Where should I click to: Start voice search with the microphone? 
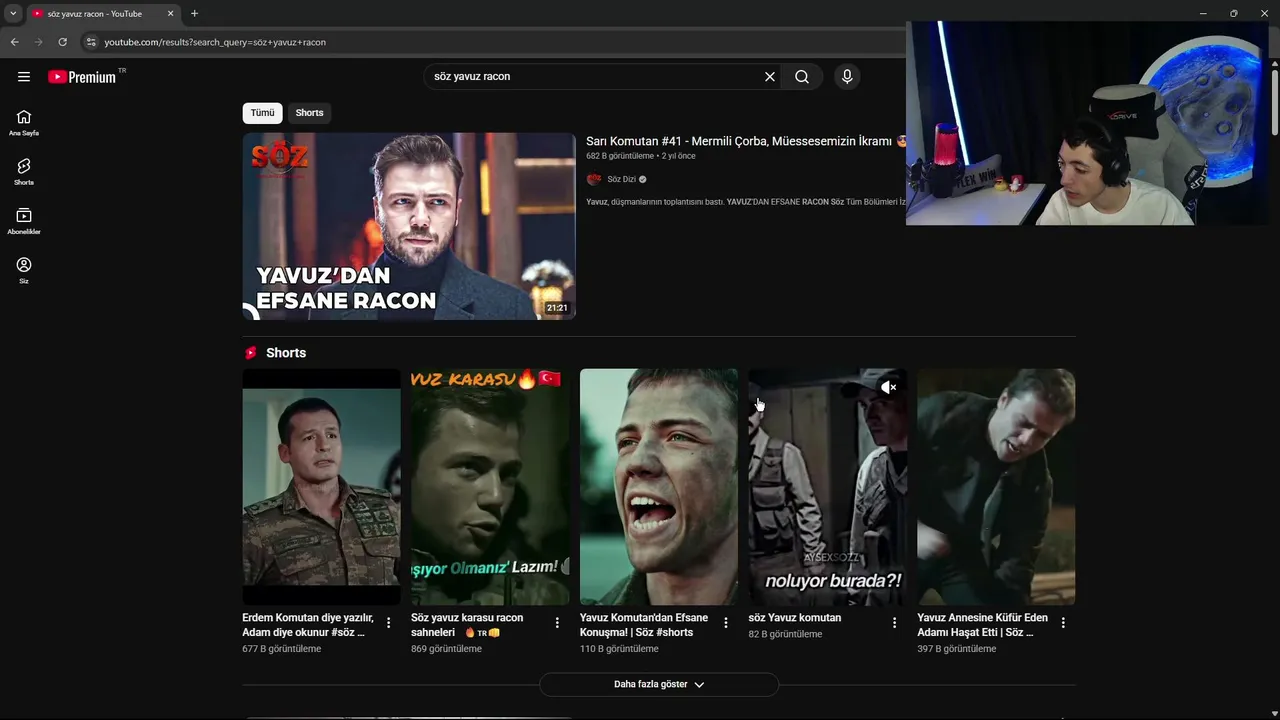[847, 77]
